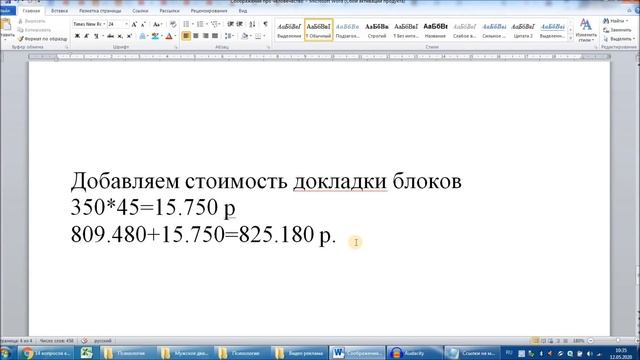
Task: Open the borders dropdown
Action: tap(264, 36)
